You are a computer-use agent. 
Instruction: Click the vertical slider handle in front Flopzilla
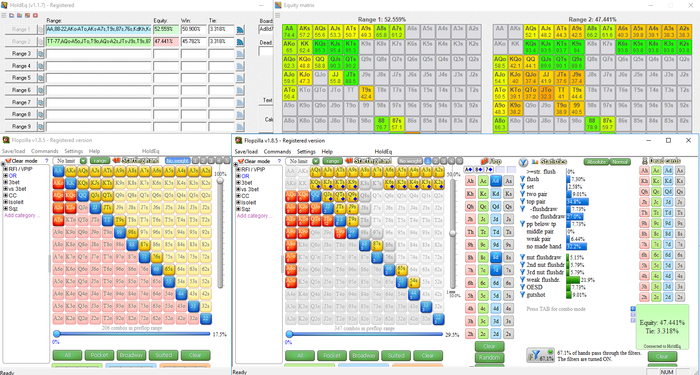click(453, 233)
